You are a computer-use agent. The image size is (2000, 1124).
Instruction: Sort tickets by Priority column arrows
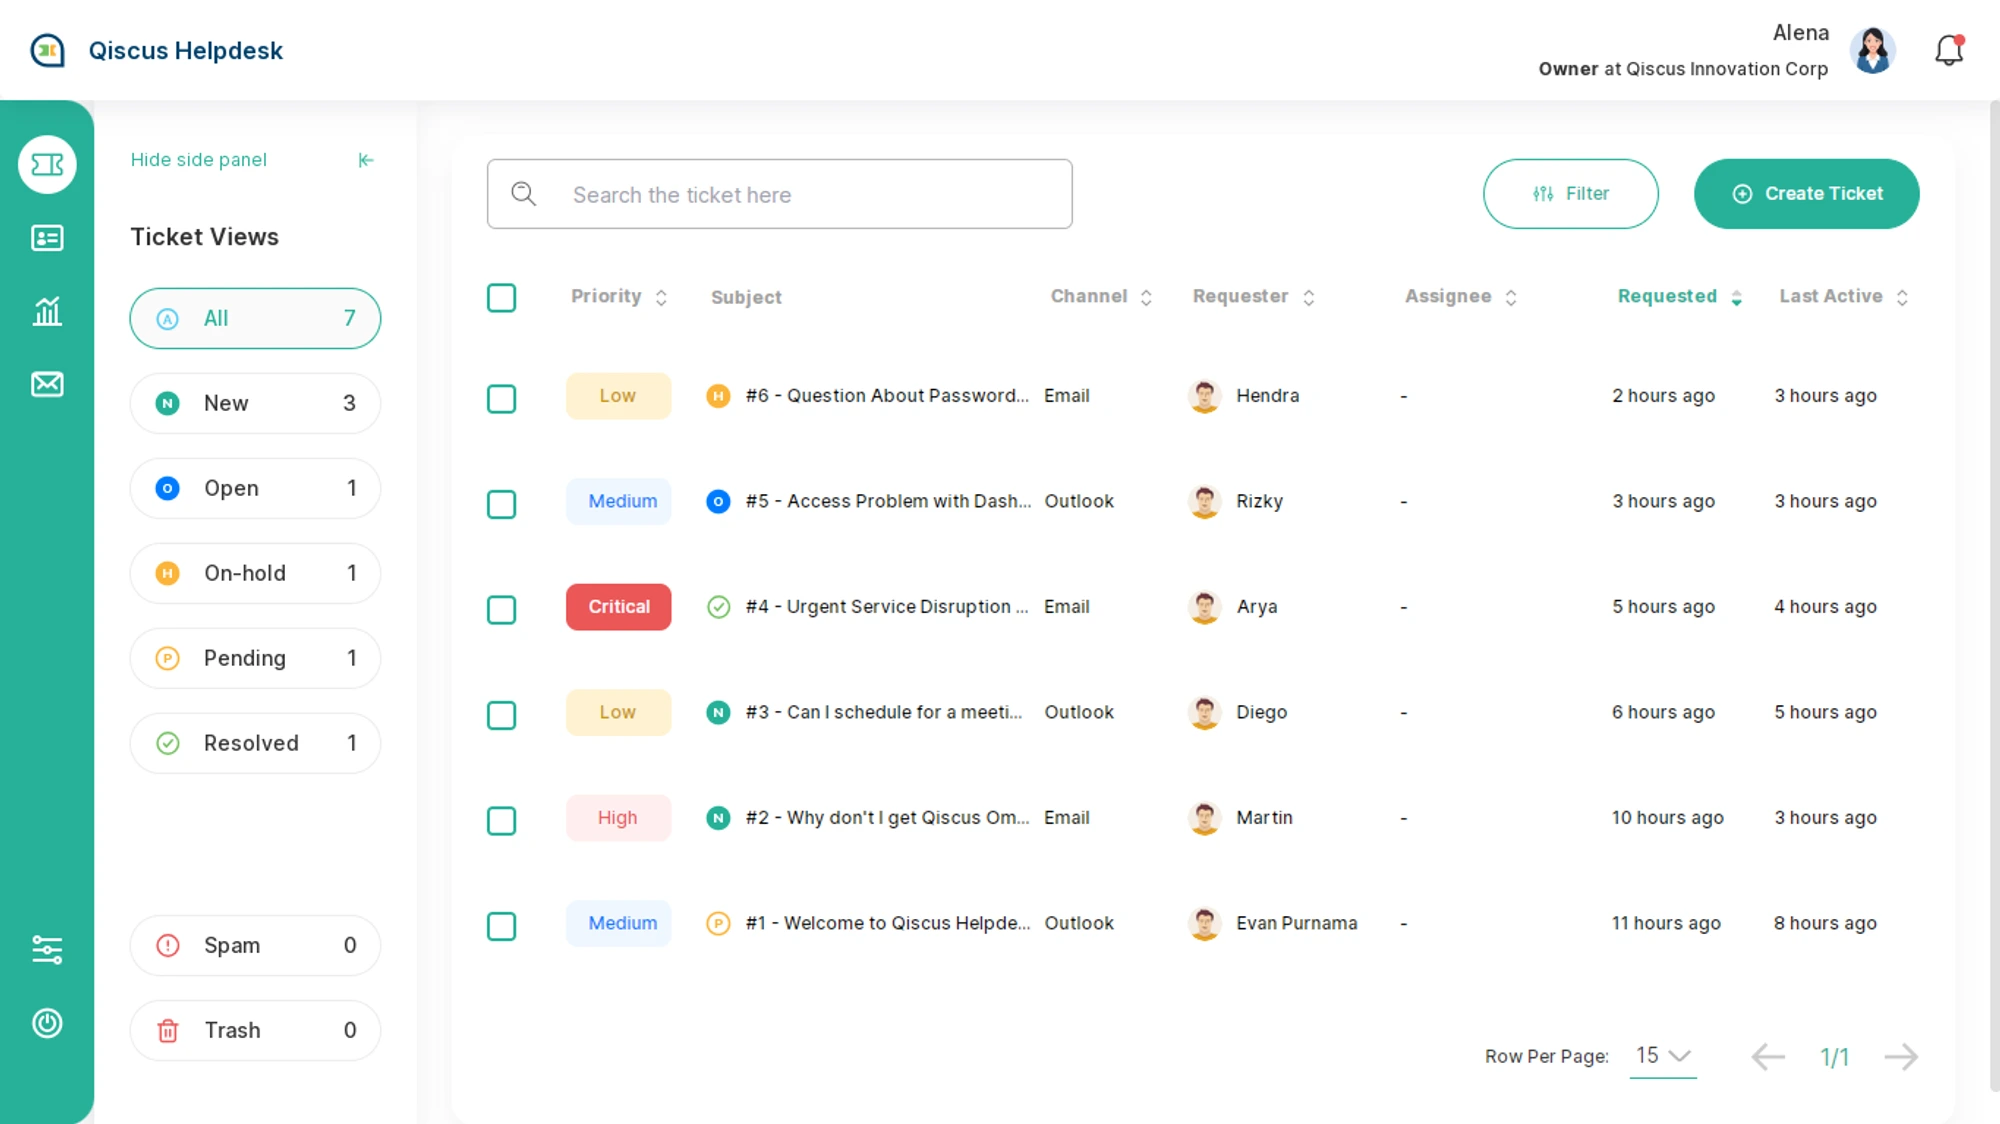(x=661, y=298)
